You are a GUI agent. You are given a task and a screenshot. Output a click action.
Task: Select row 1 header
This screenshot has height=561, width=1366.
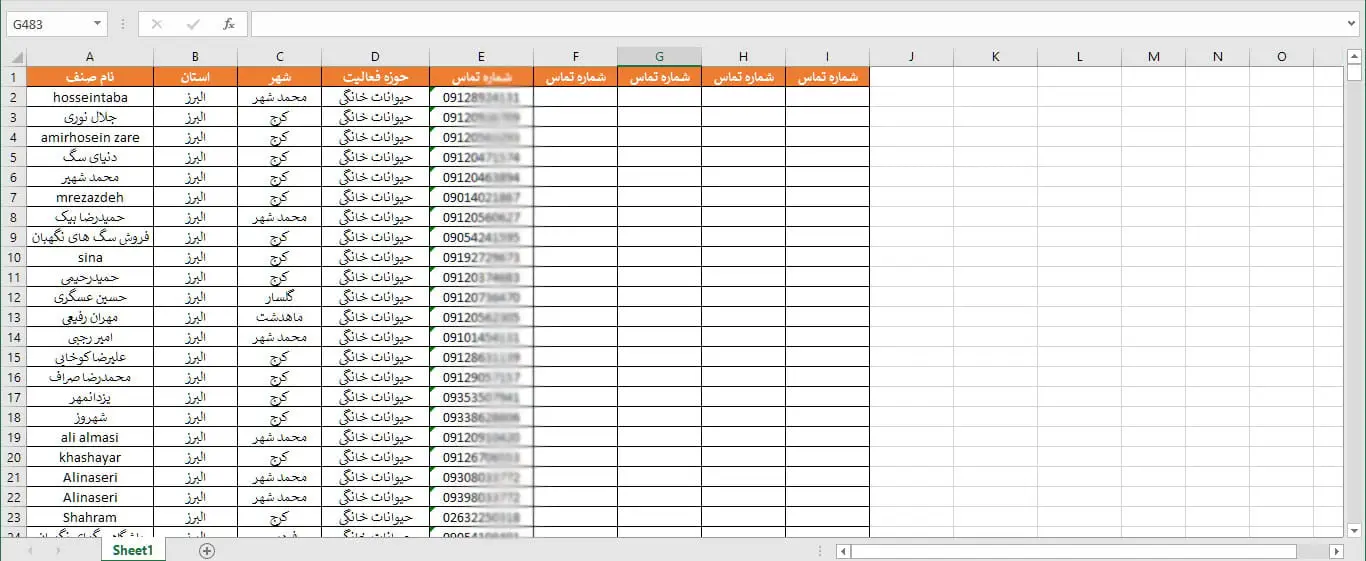pos(14,77)
